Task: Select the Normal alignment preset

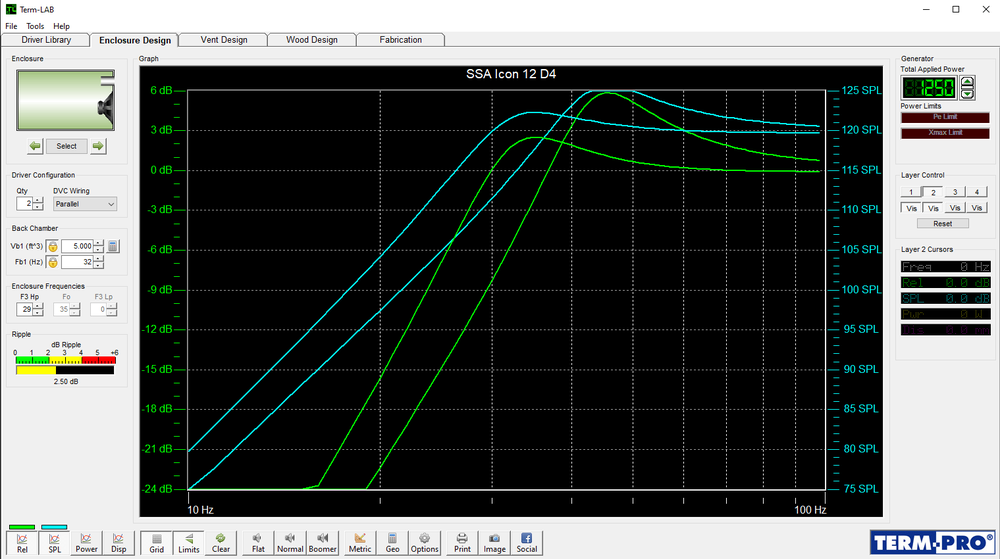Action: coord(290,543)
